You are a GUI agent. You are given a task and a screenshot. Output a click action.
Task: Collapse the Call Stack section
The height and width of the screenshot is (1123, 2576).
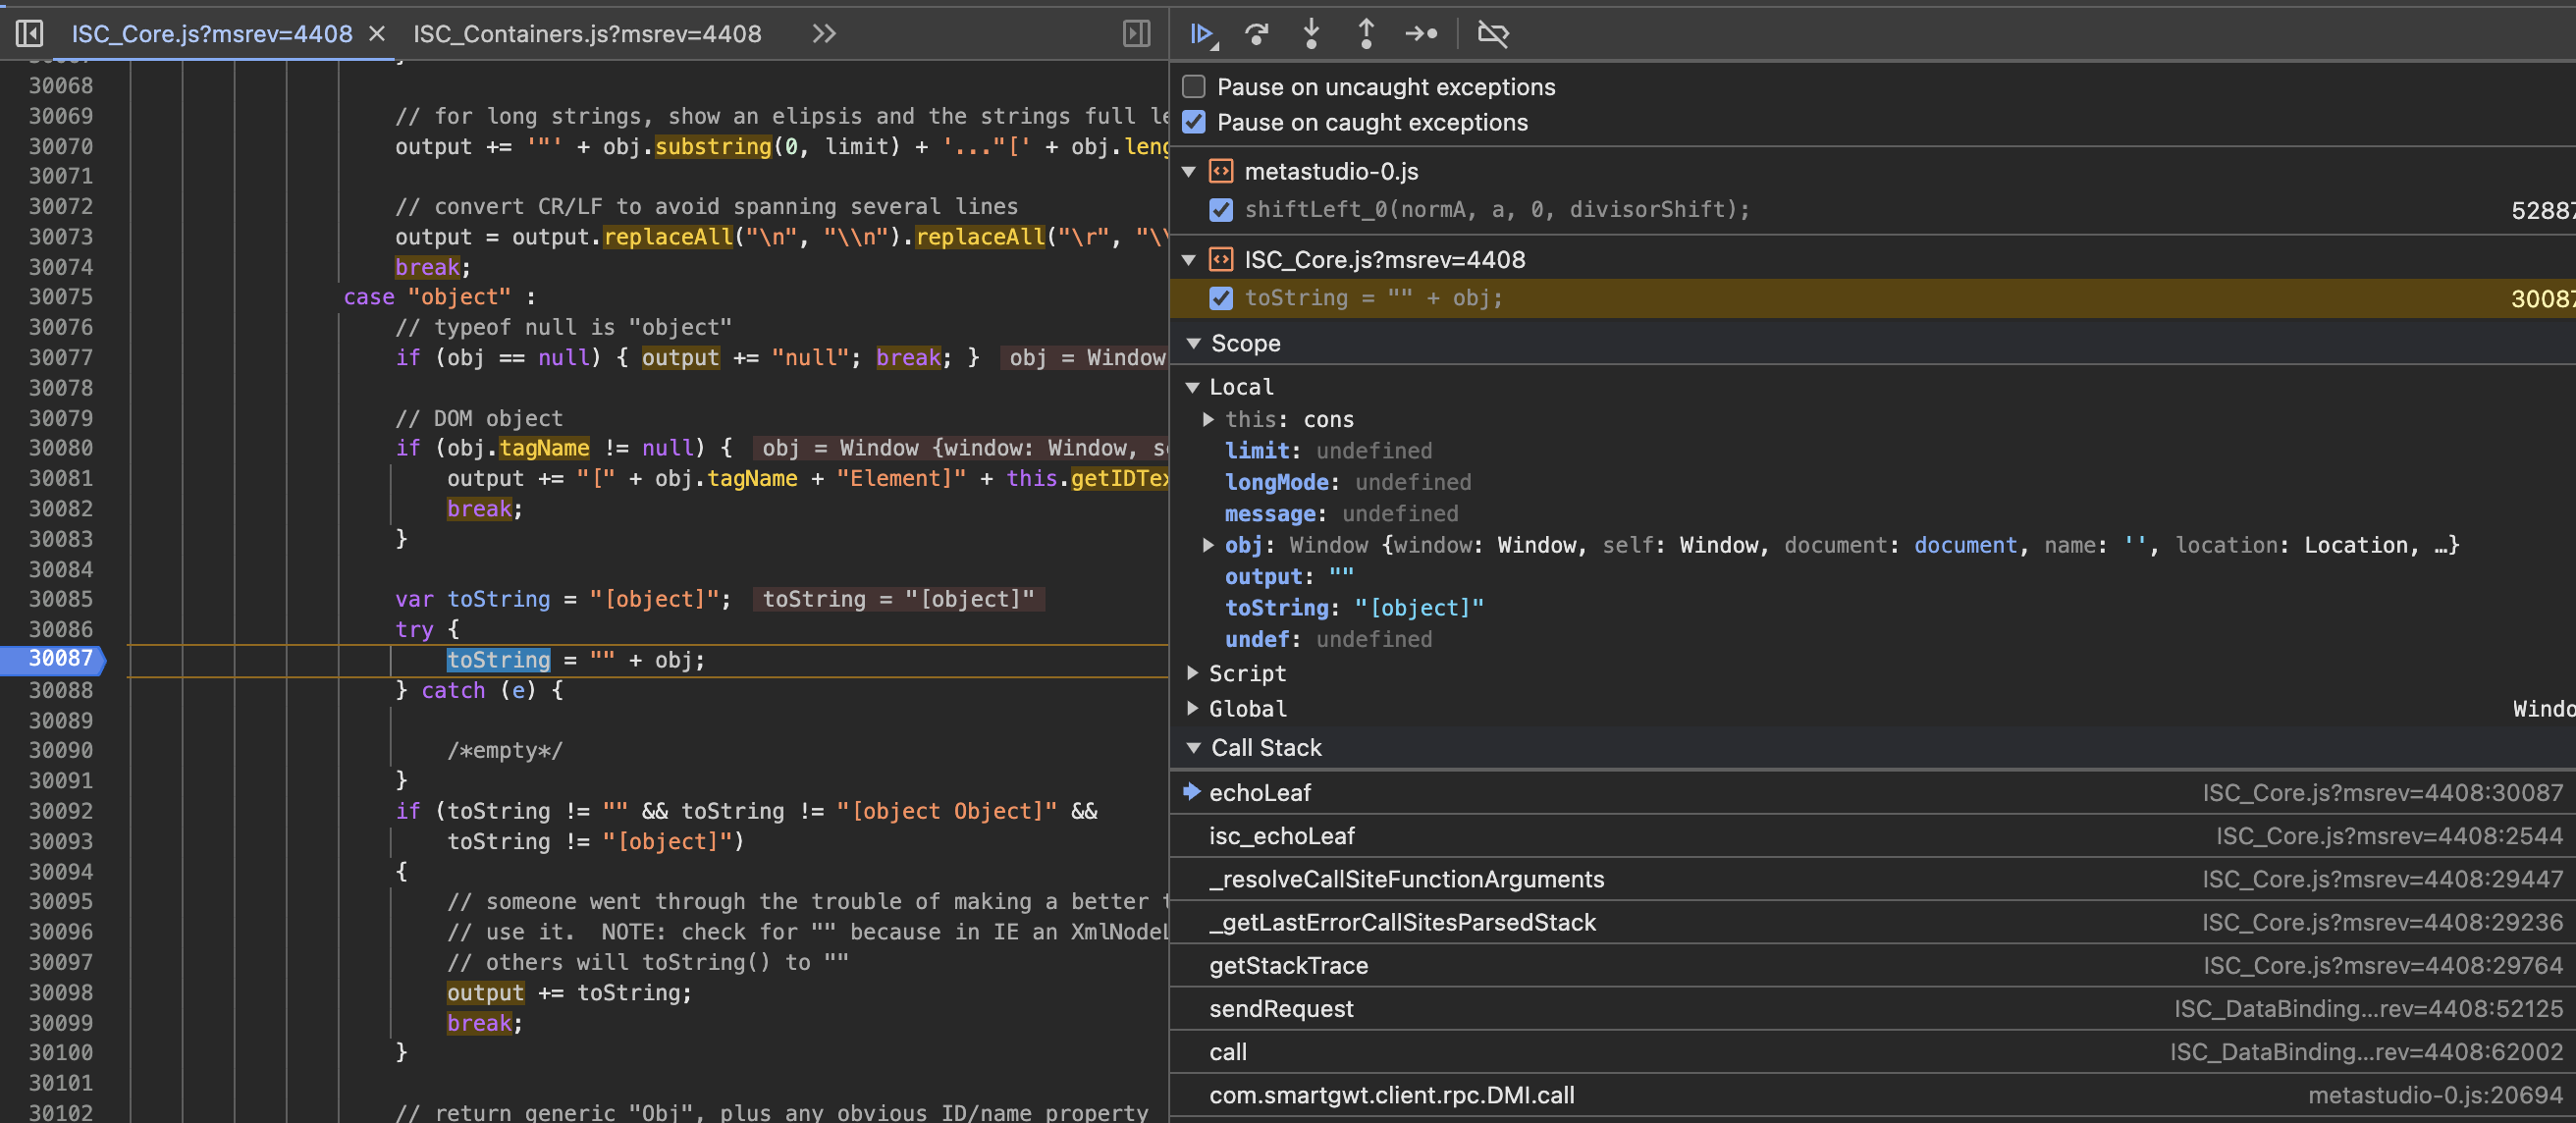1193,748
